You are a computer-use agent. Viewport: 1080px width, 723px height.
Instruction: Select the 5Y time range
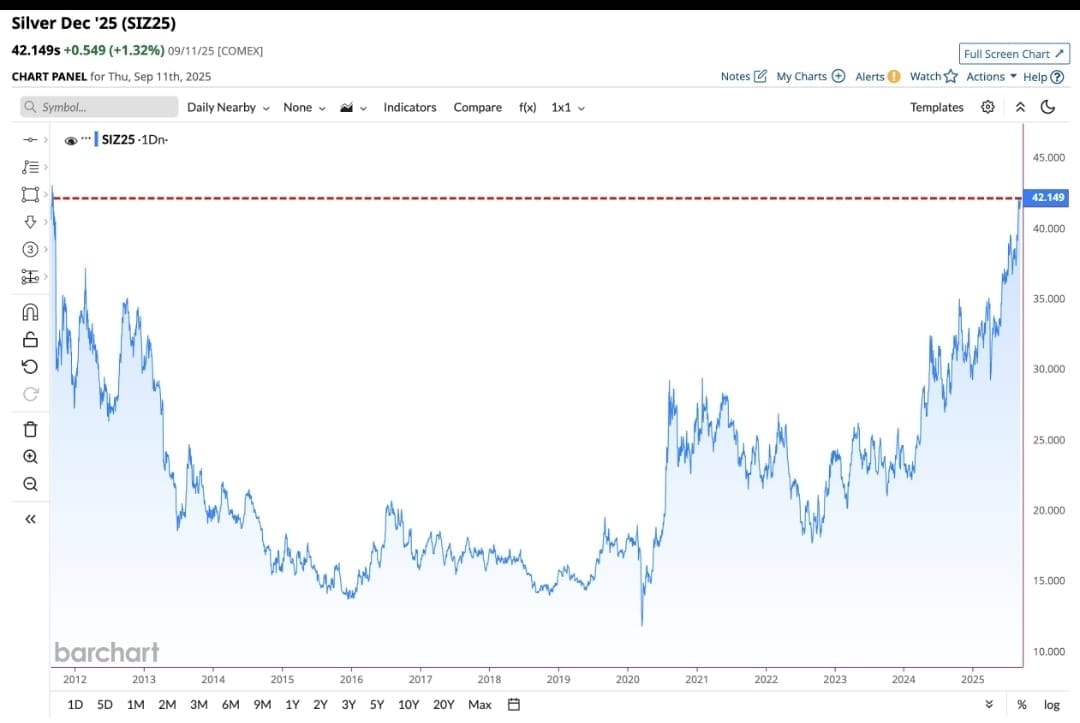[377, 704]
